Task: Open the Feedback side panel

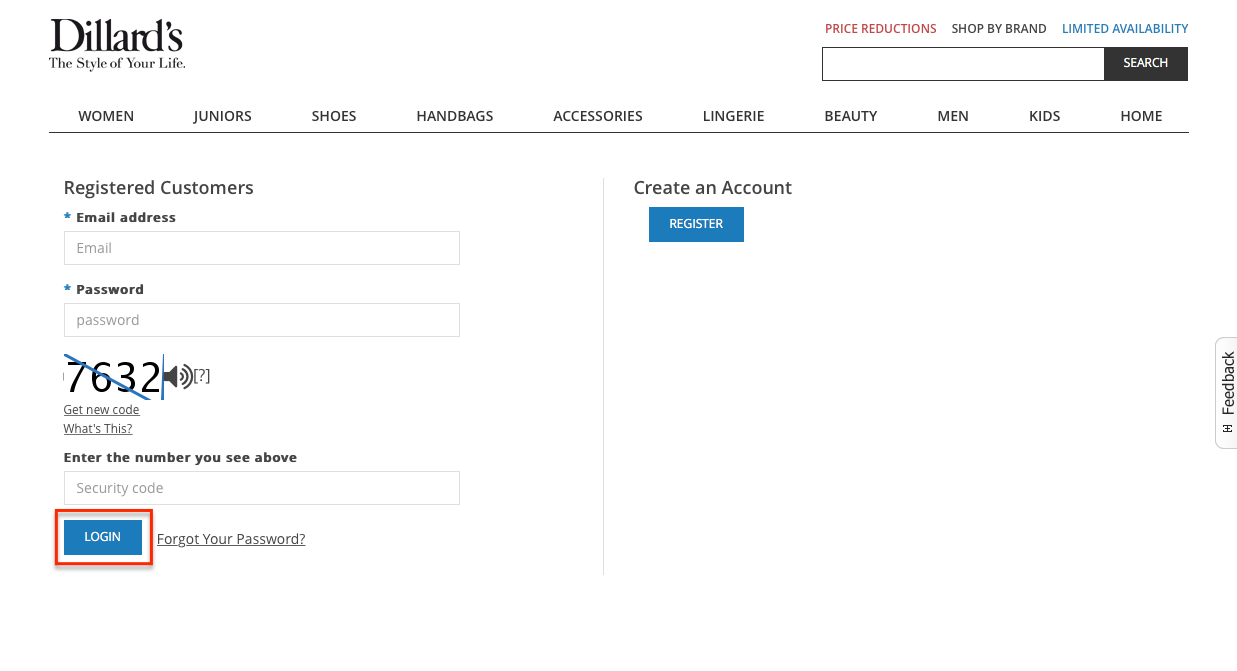Action: click(x=1225, y=392)
